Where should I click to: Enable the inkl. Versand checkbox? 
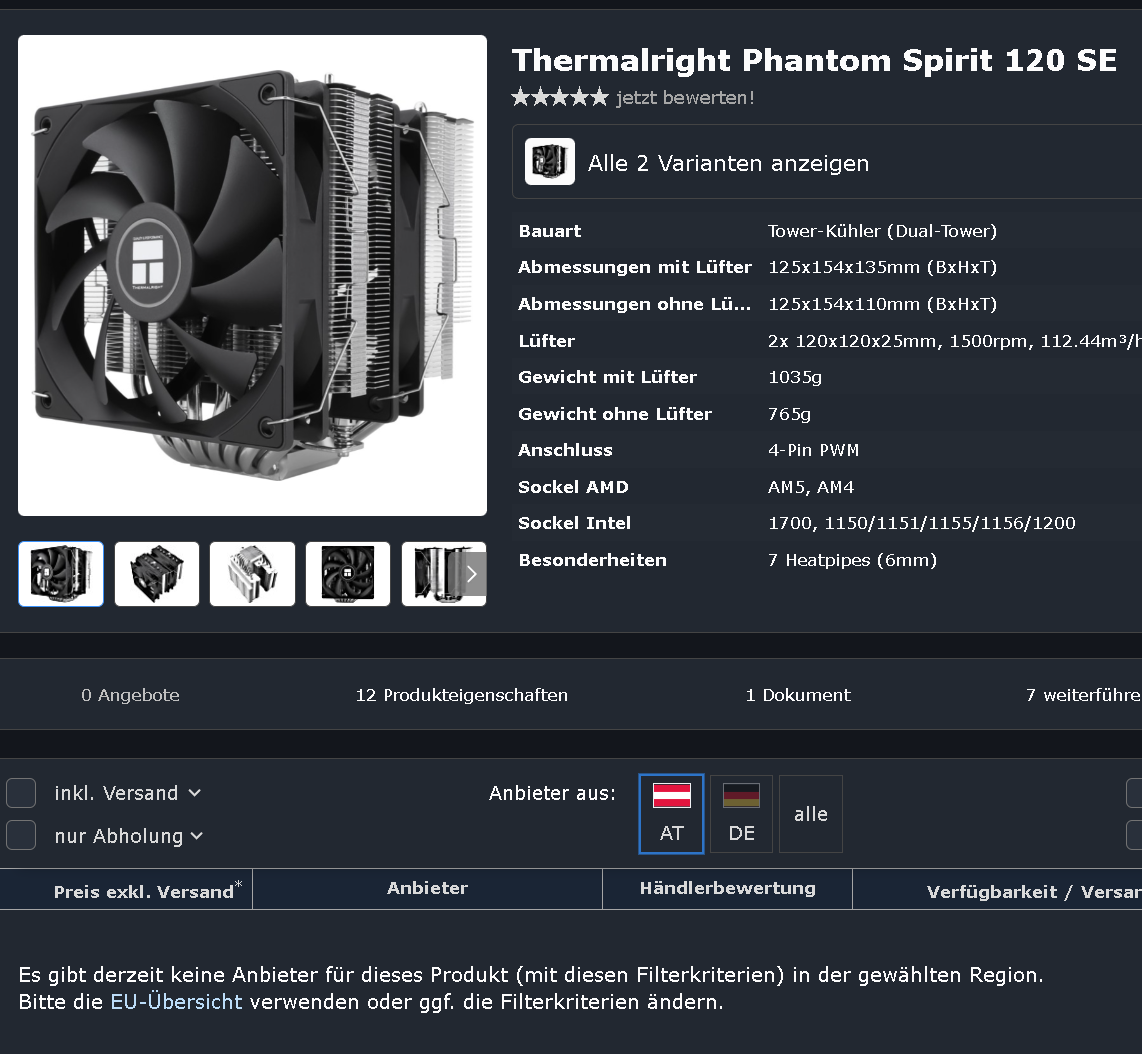(21, 793)
